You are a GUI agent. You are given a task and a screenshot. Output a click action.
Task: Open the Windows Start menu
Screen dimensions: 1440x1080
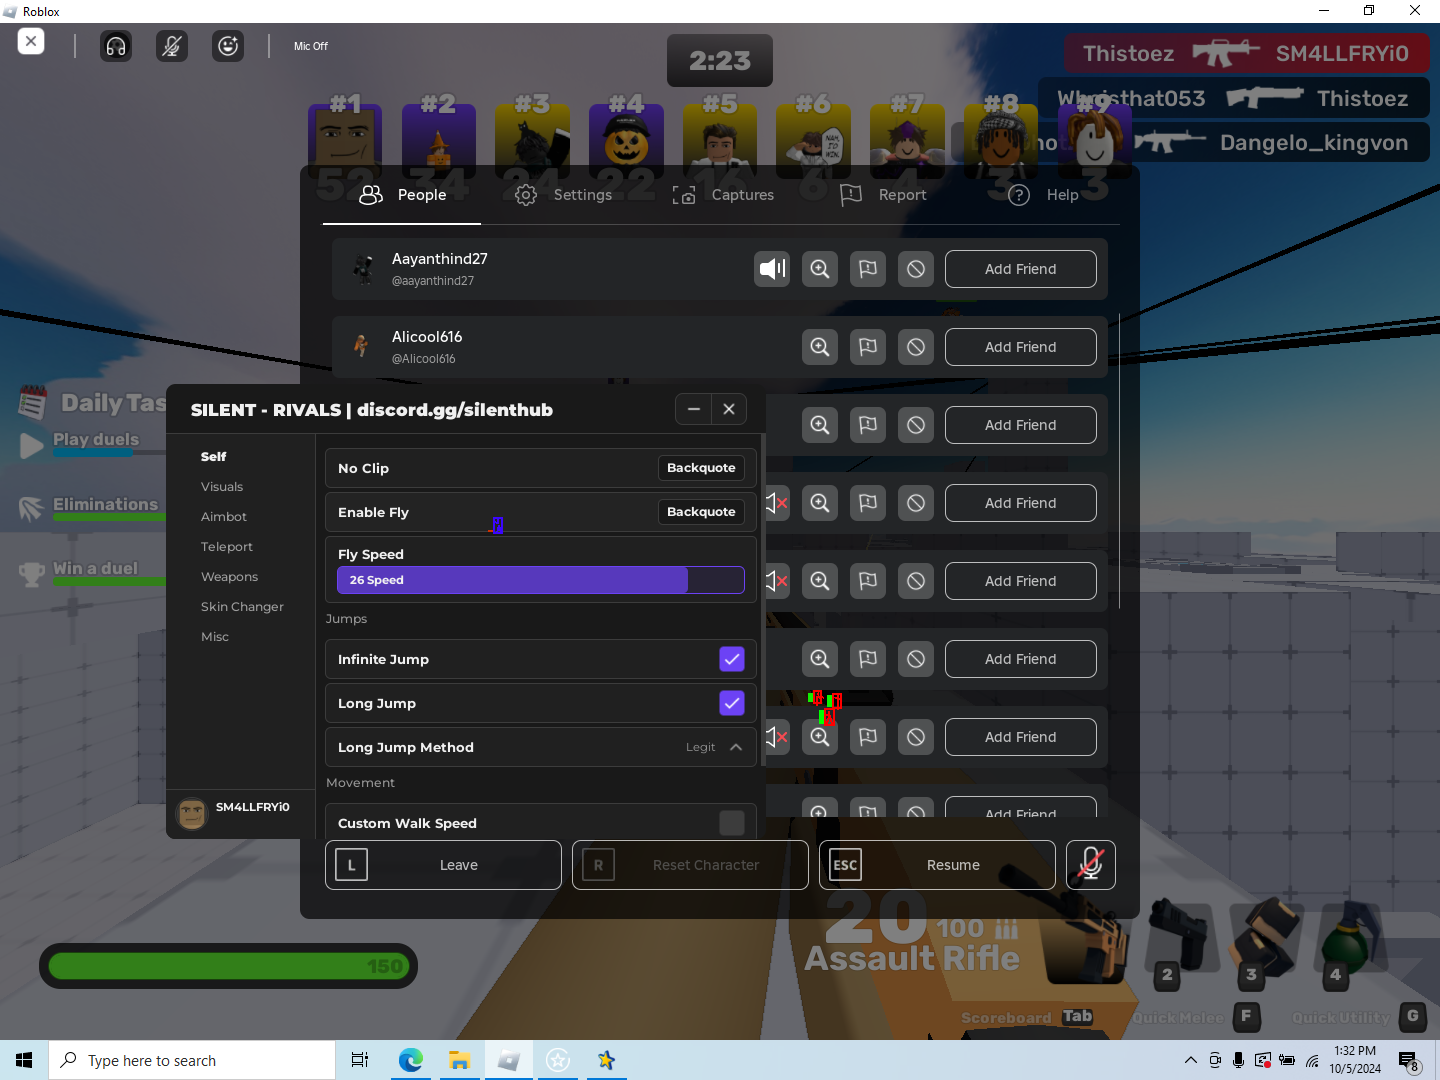(24, 1060)
